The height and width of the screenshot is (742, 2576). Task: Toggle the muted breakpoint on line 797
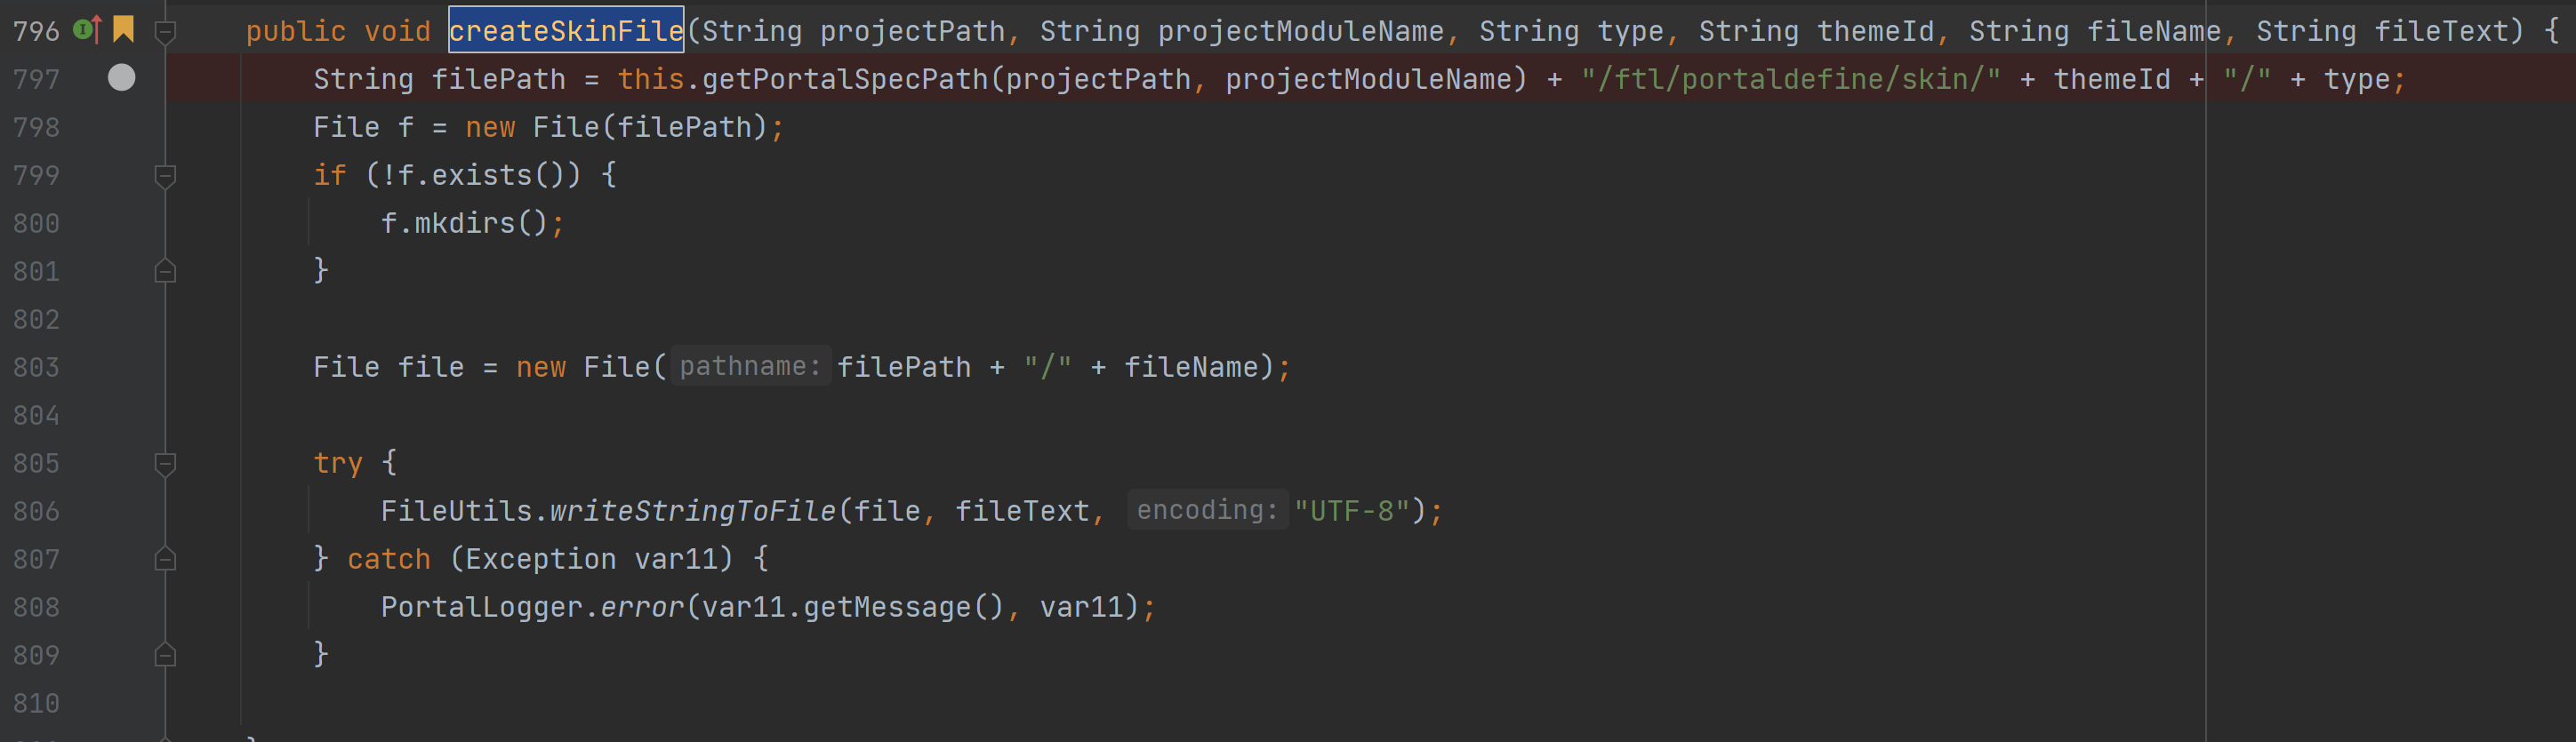pyautogui.click(x=121, y=77)
